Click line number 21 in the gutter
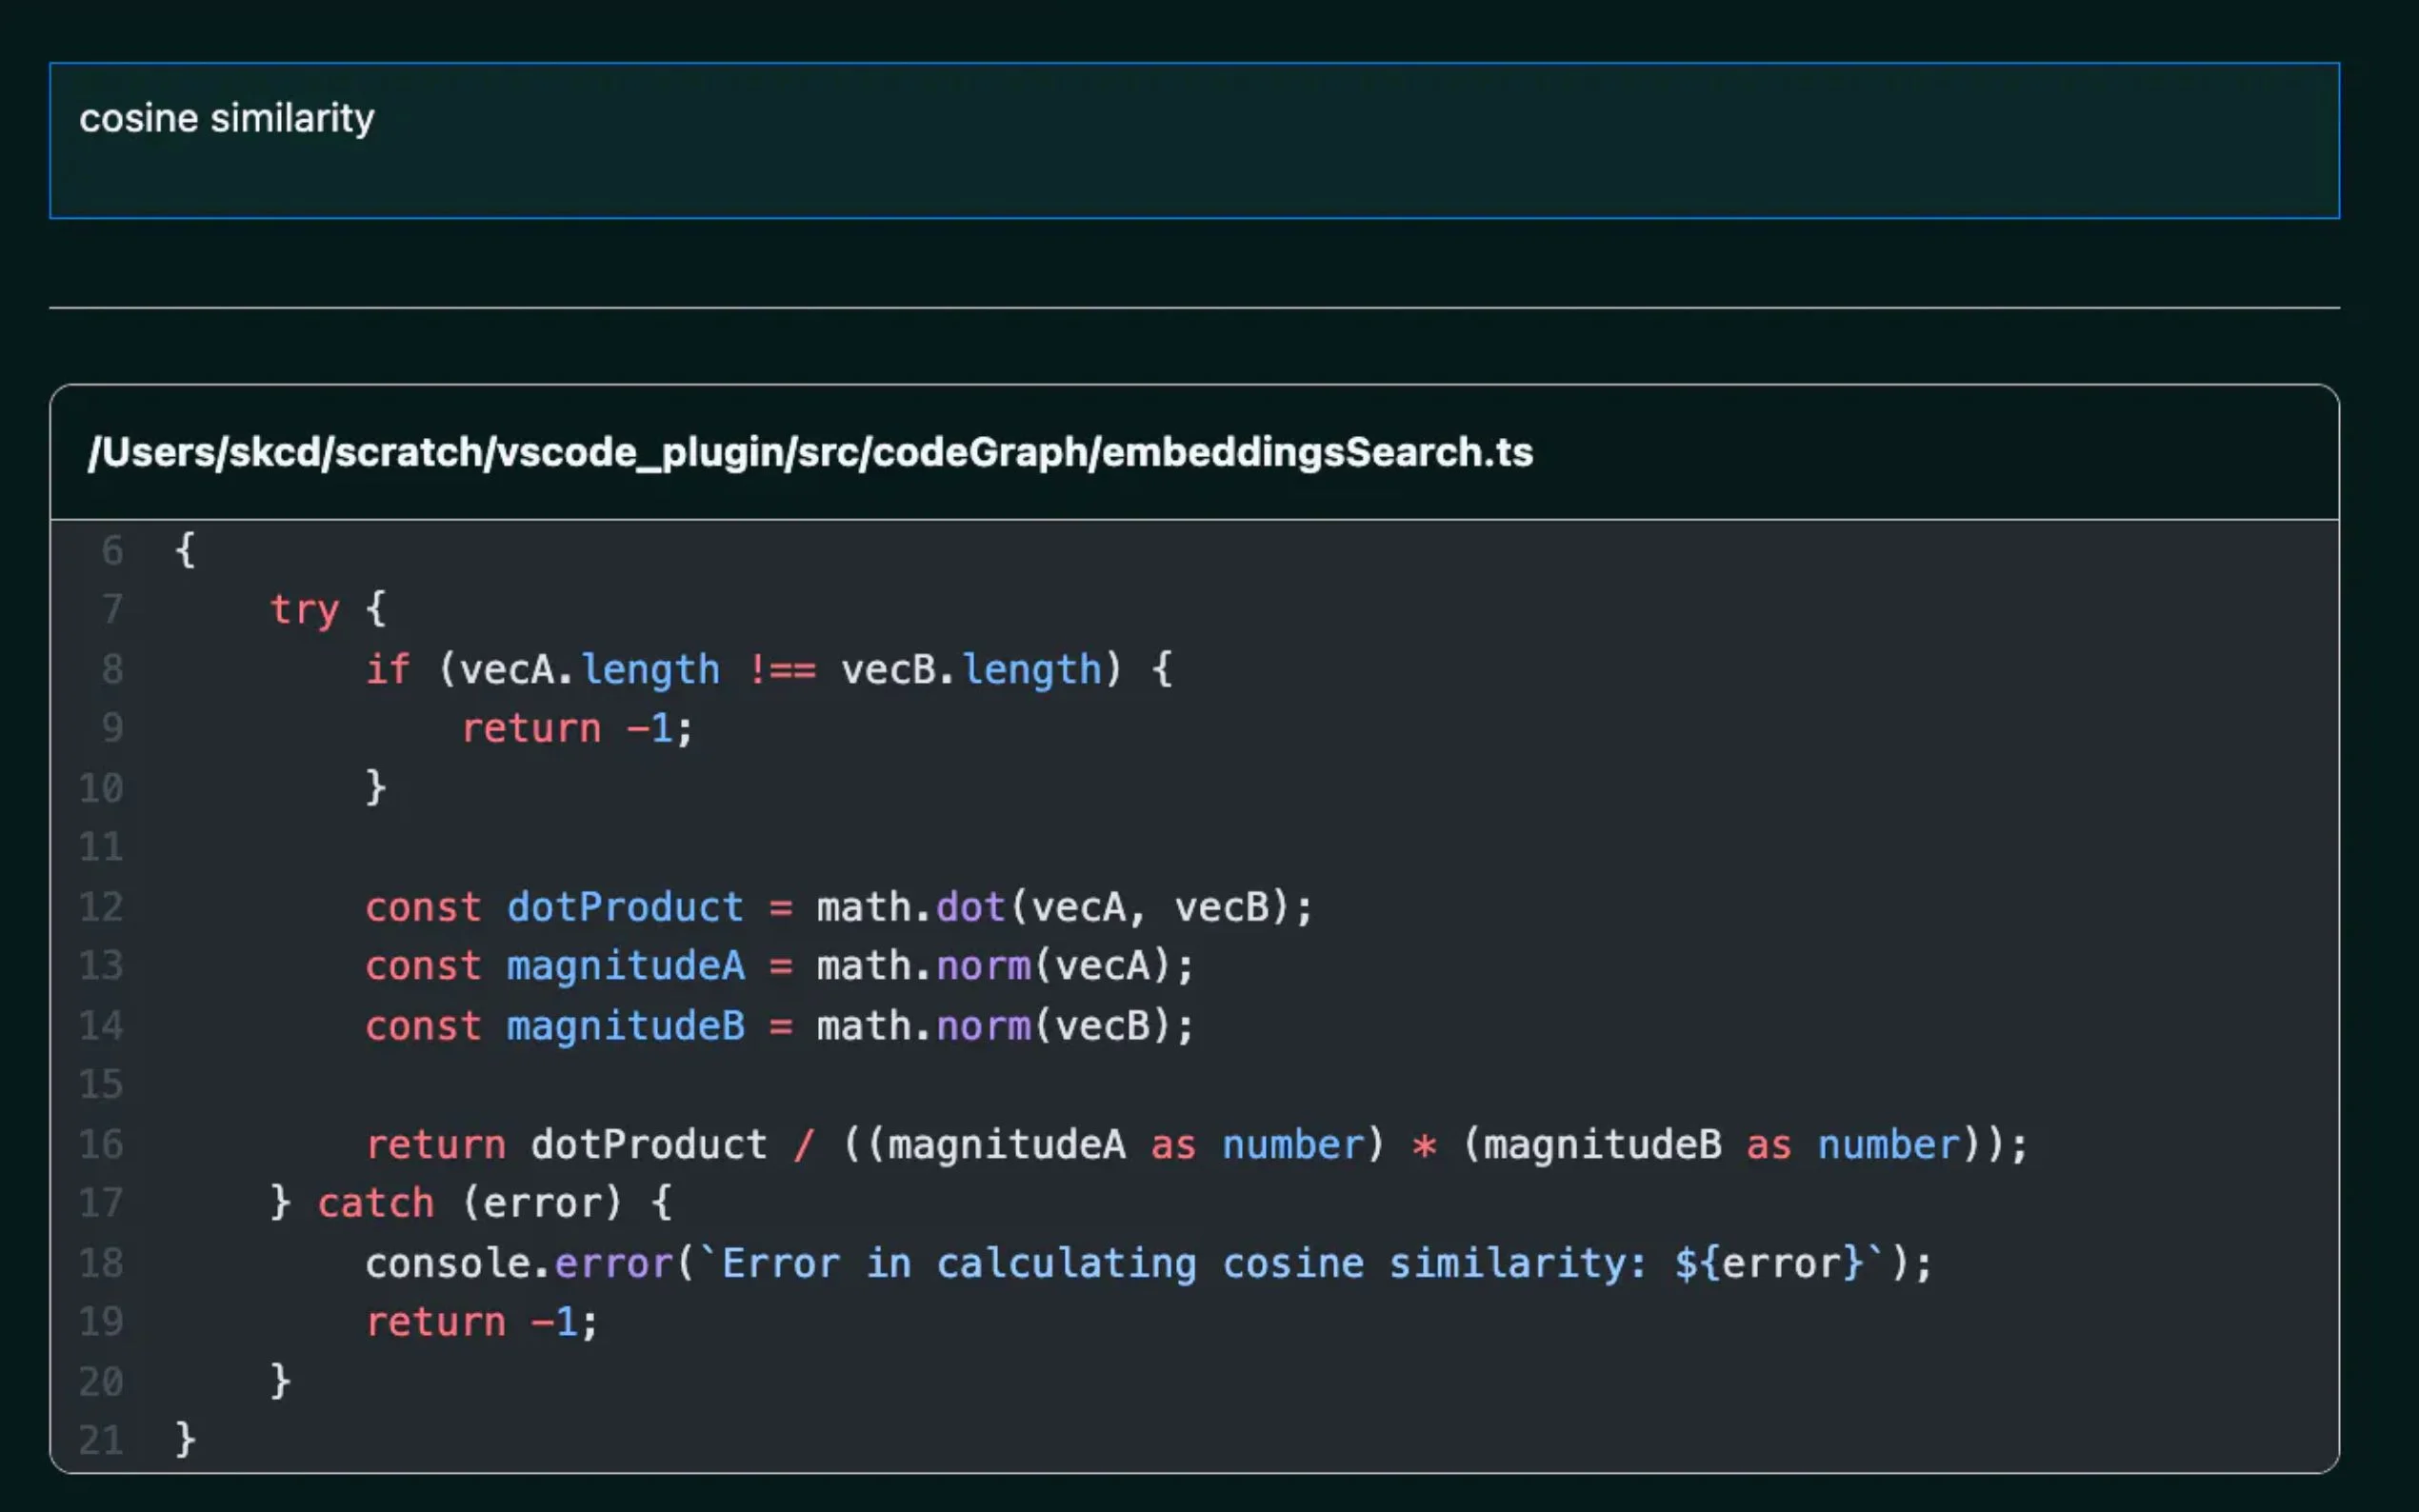2419x1512 pixels. pos(102,1441)
